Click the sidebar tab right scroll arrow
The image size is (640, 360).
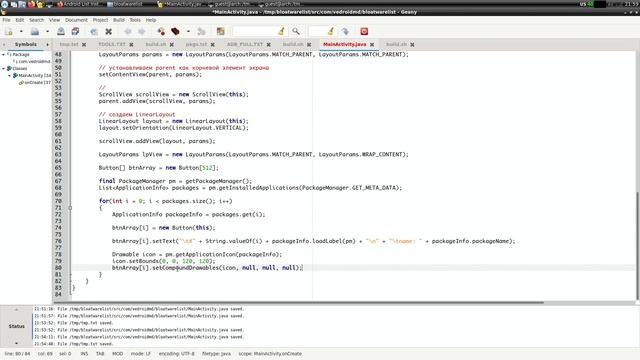pyautogui.click(x=47, y=44)
